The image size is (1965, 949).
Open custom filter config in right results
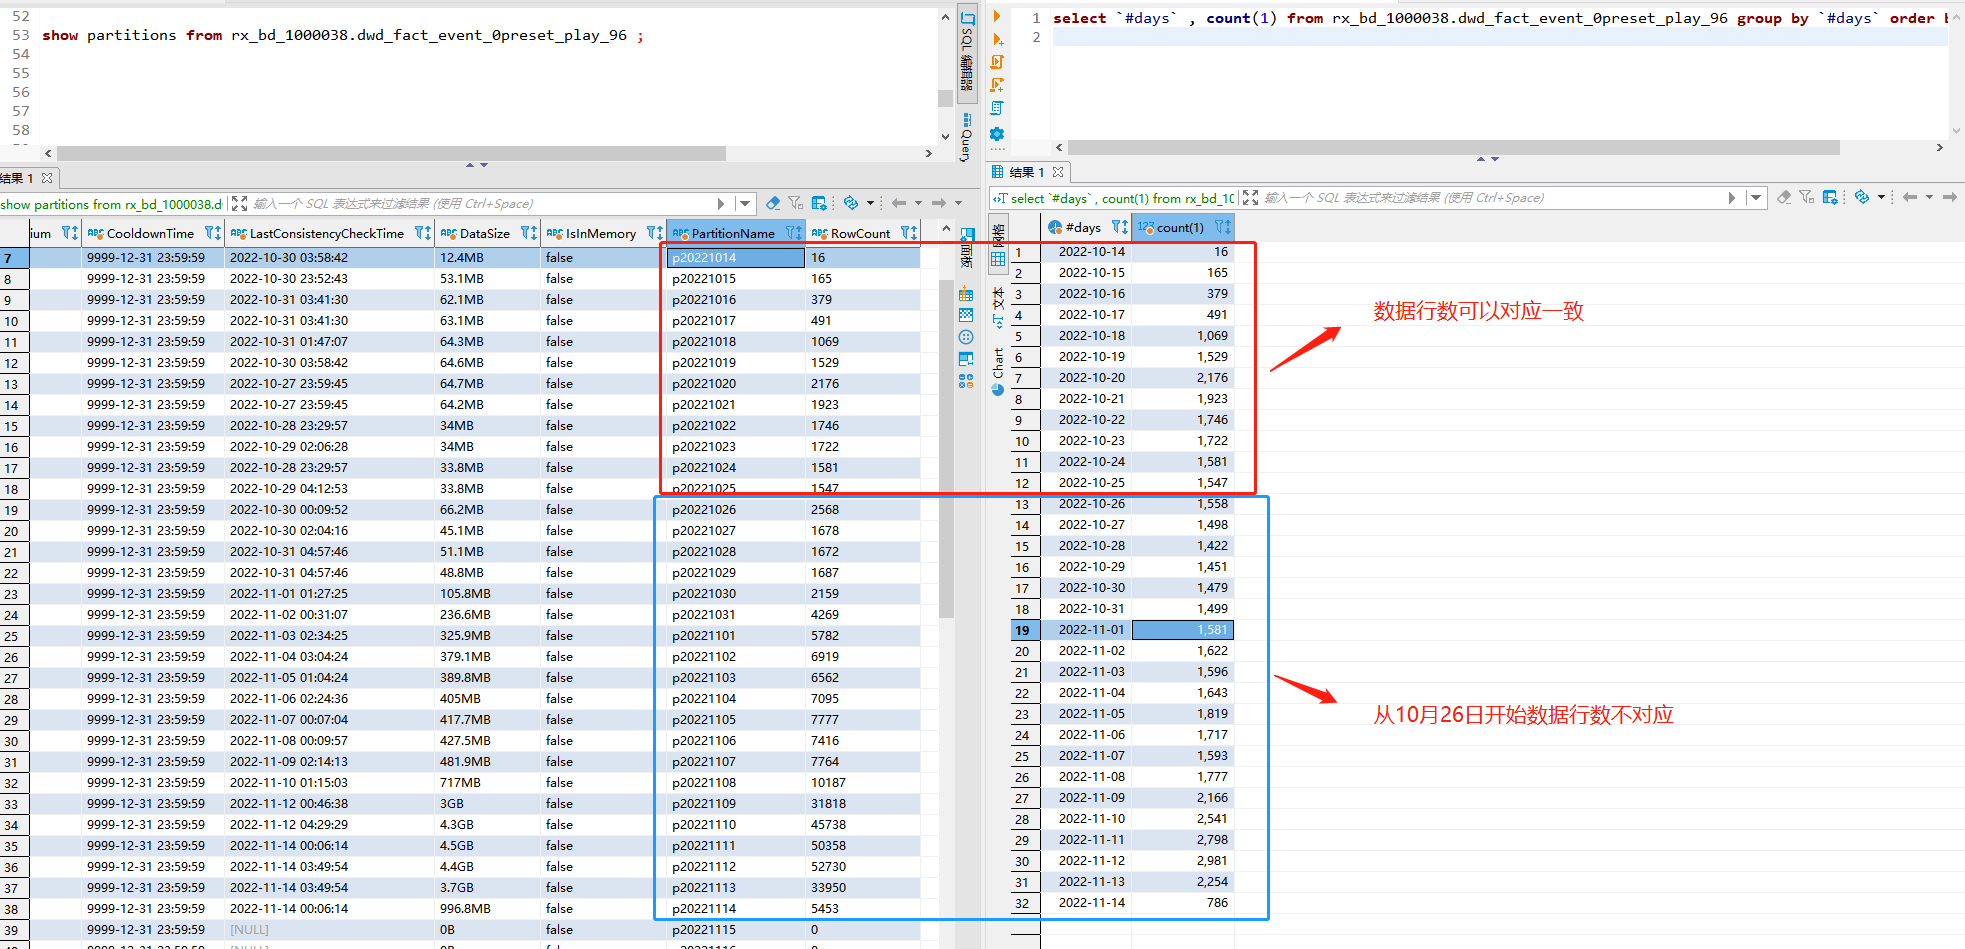[1830, 197]
